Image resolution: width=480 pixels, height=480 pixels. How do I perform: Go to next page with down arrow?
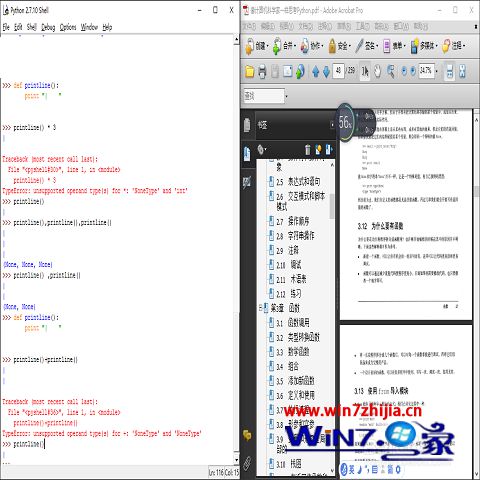[326, 71]
